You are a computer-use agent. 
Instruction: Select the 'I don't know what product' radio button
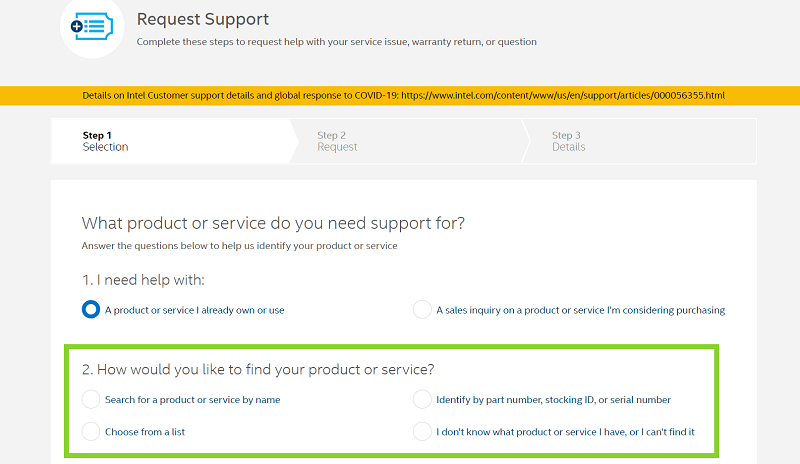click(x=422, y=432)
